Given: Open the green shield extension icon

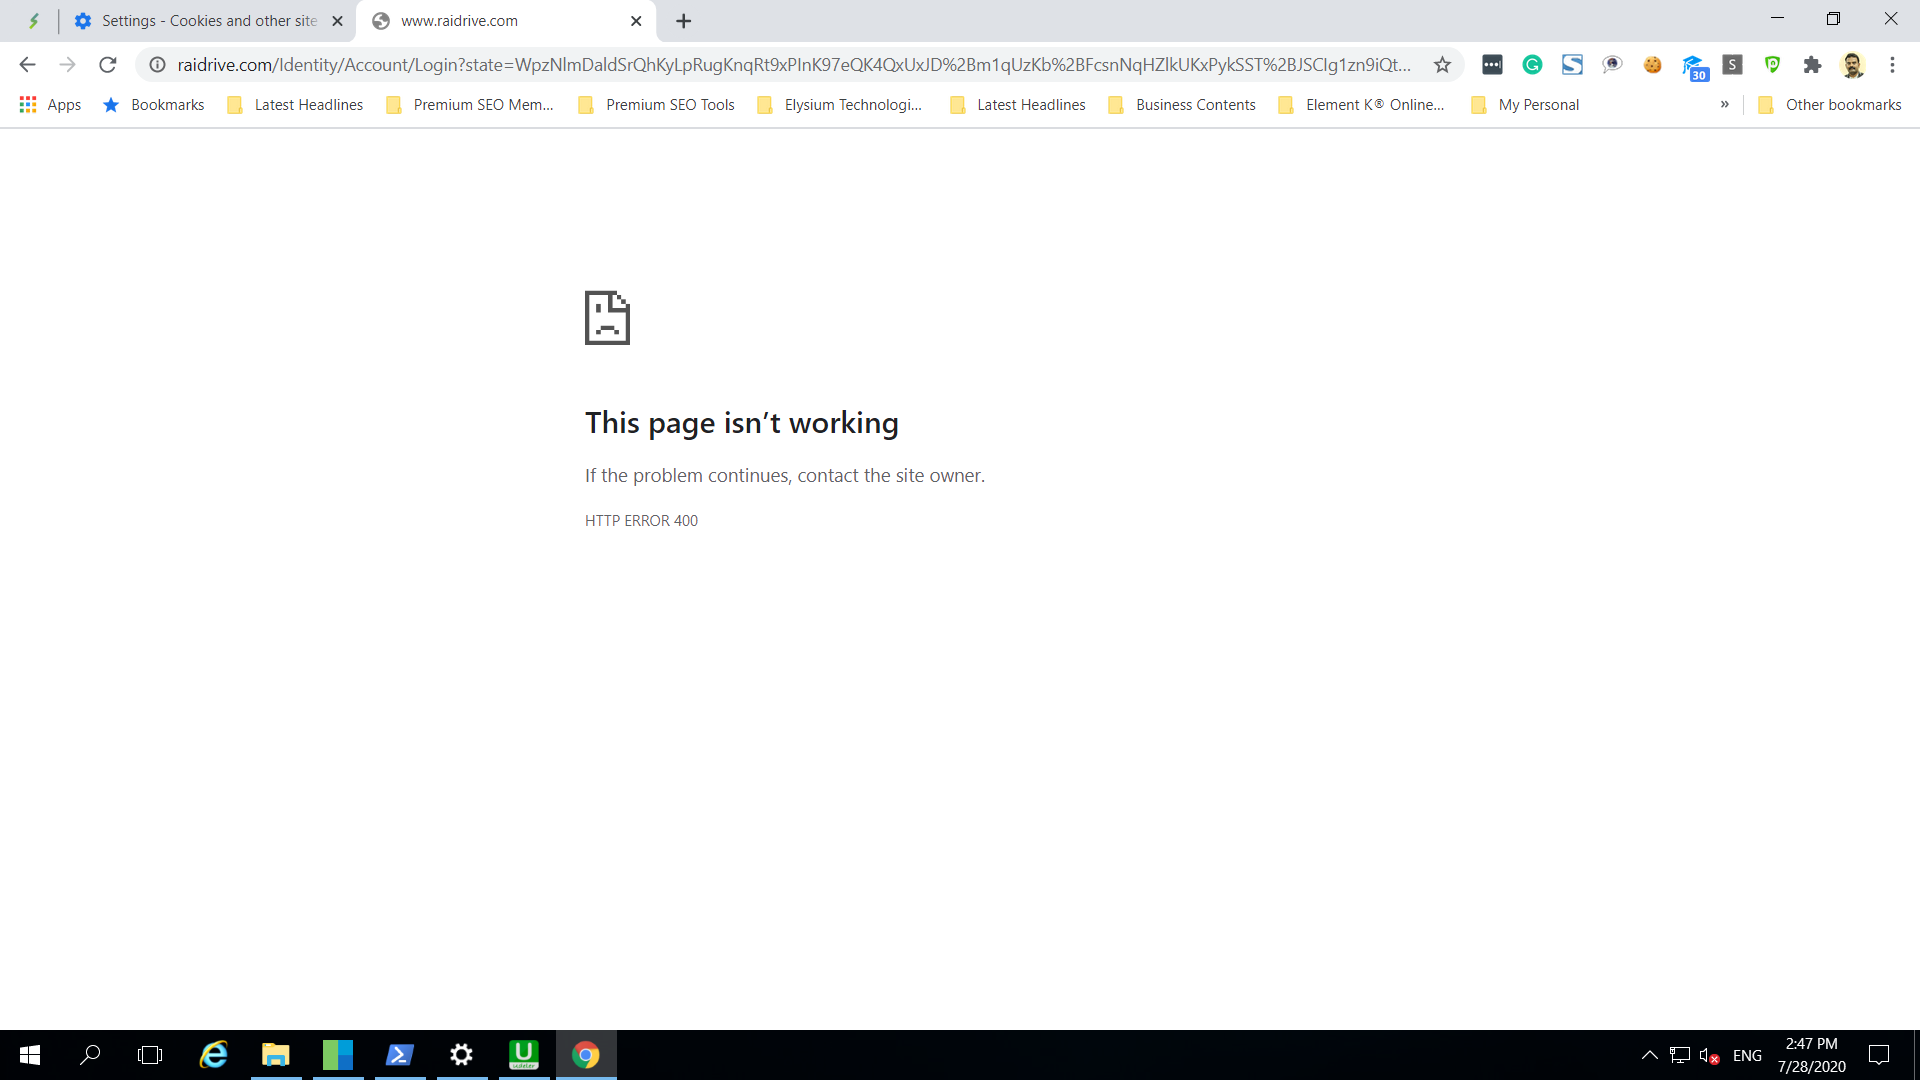Looking at the screenshot, I should click(x=1772, y=65).
